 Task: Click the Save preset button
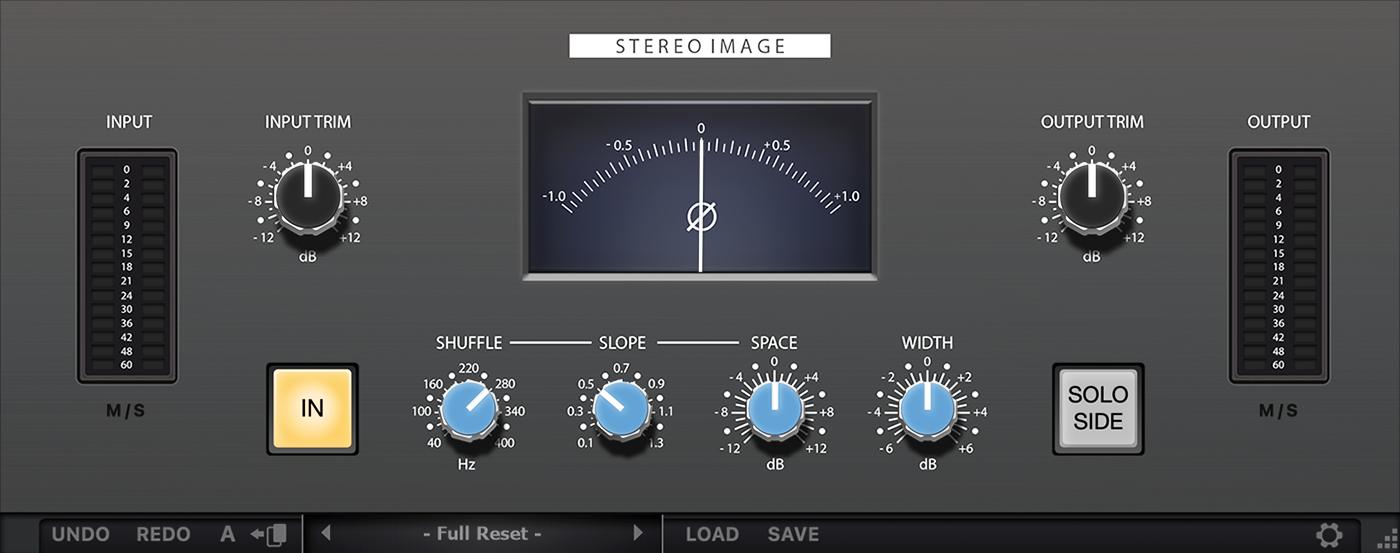(793, 535)
